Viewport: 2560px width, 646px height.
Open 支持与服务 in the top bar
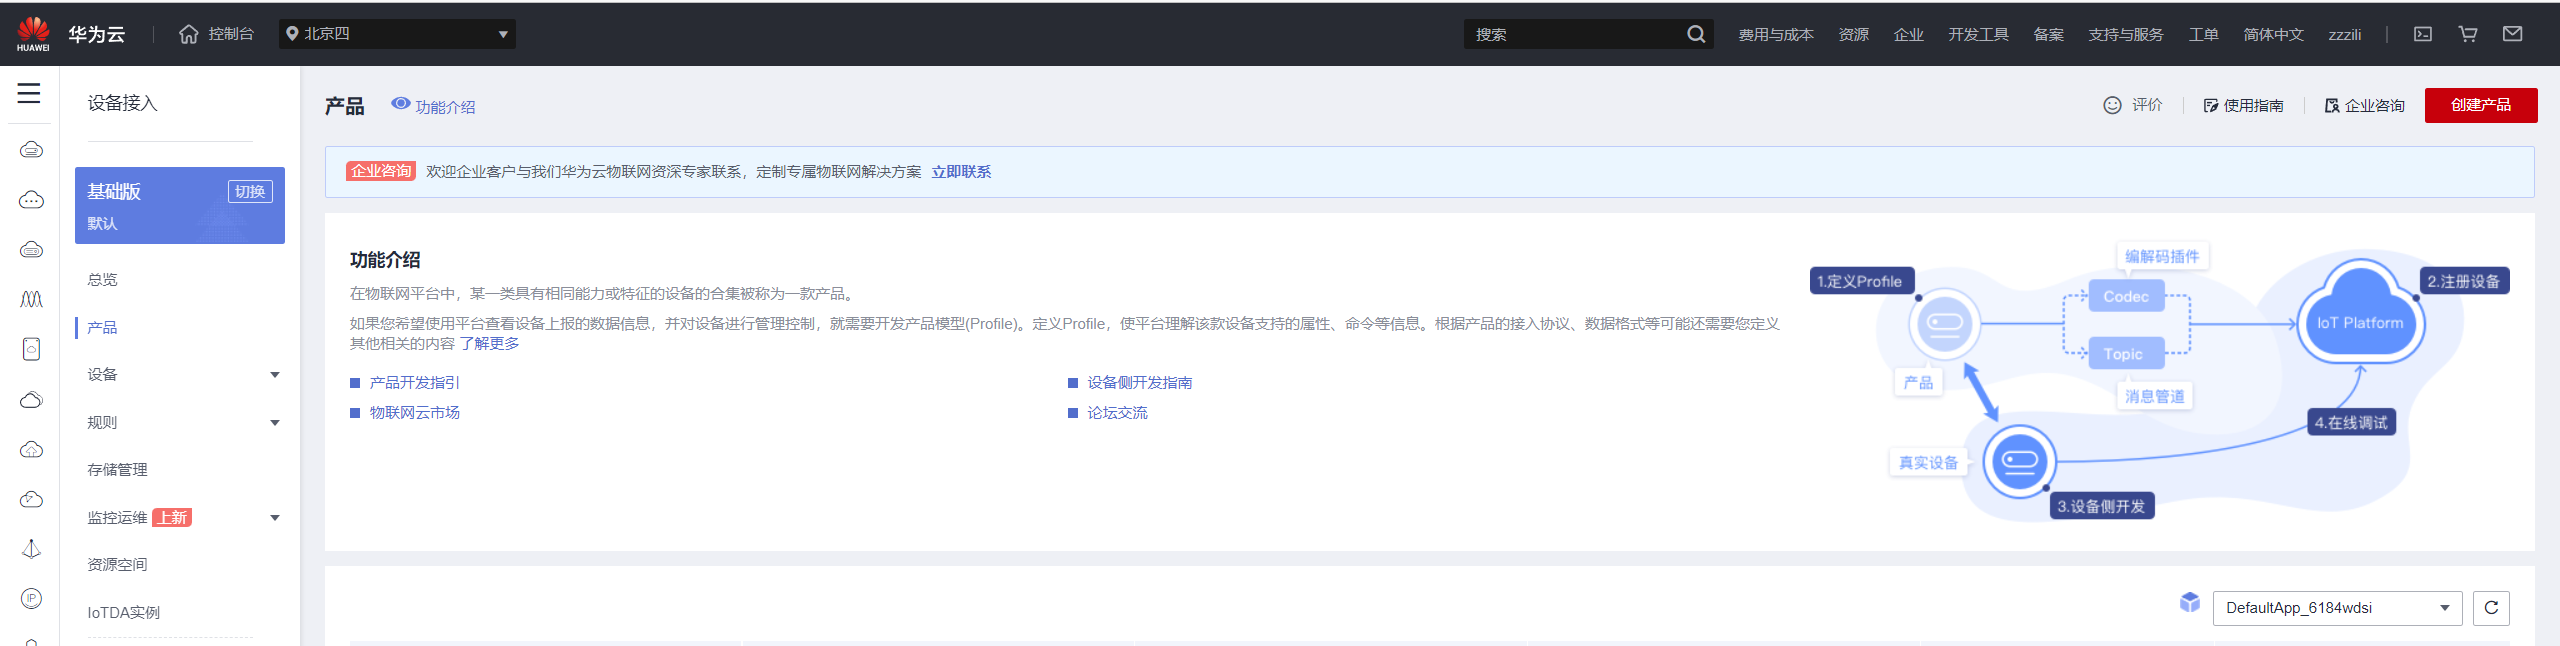[2125, 34]
